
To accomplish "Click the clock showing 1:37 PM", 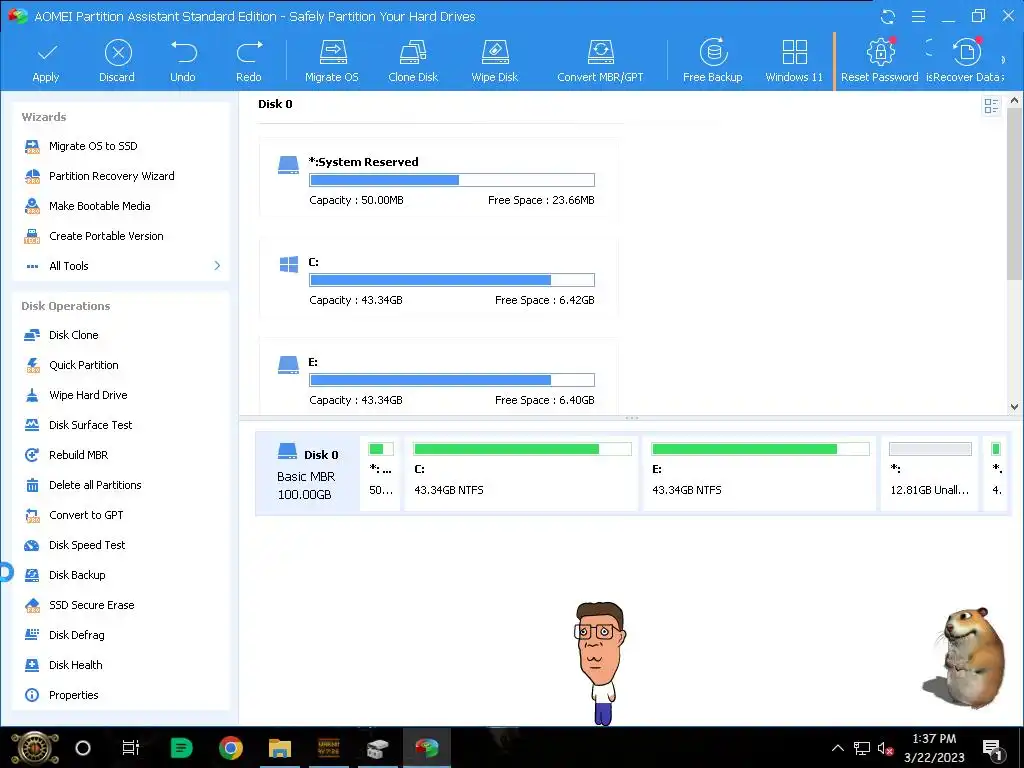I will pos(935,739).
